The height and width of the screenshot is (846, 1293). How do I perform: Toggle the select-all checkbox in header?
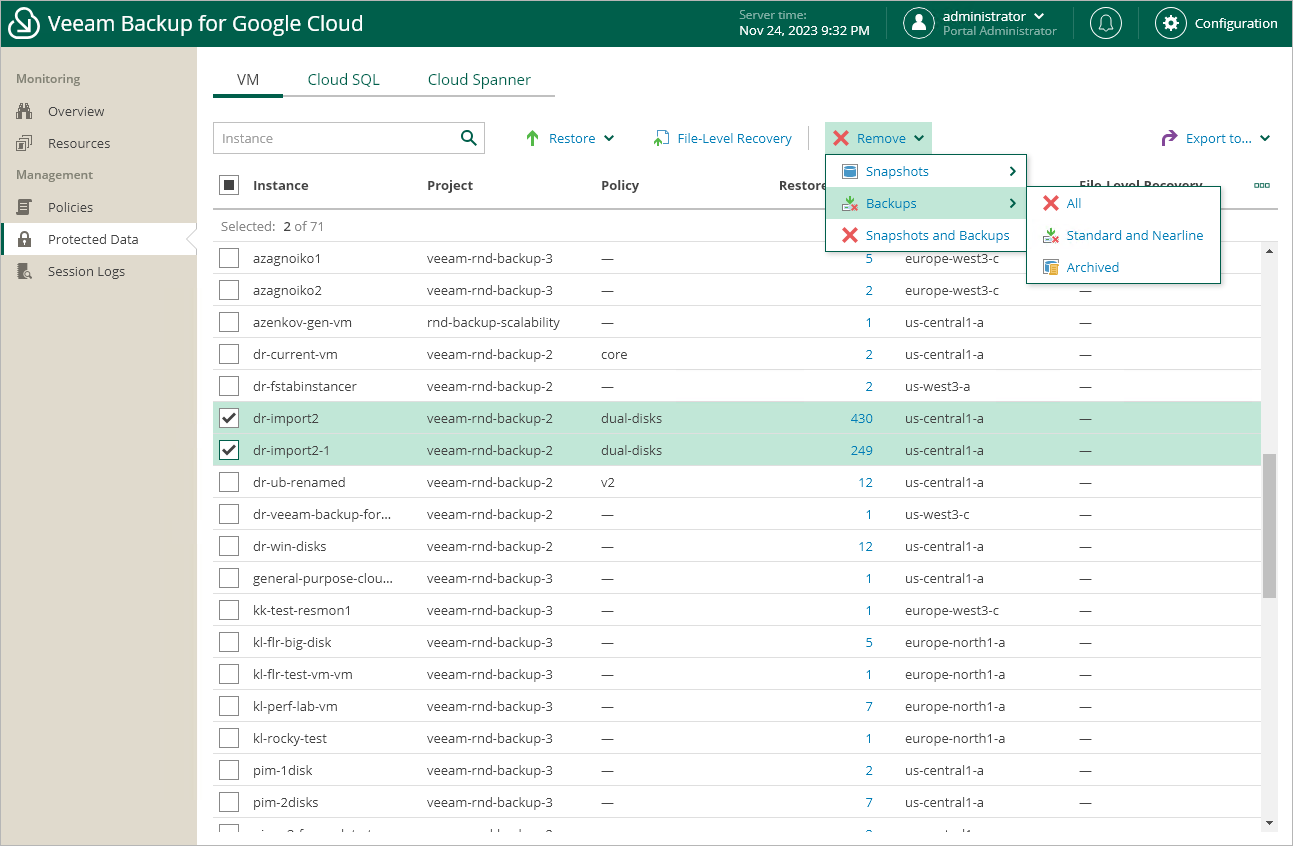[229, 185]
